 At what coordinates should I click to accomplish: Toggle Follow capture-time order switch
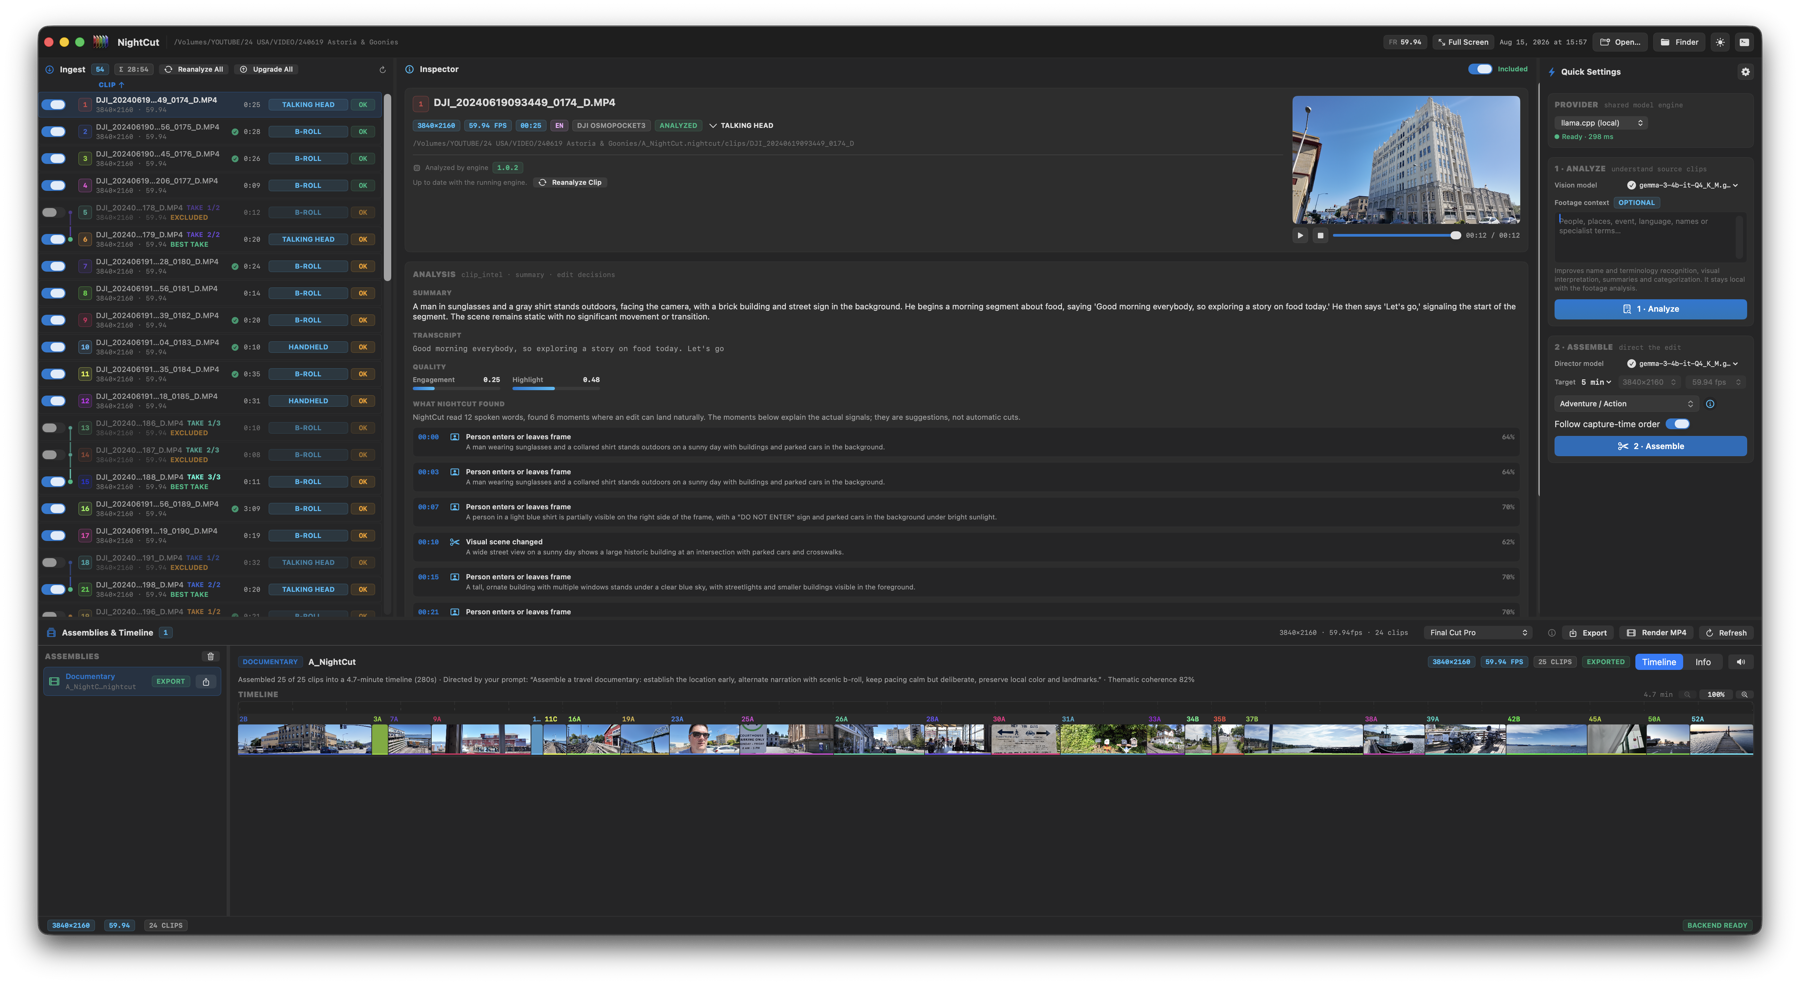point(1678,425)
